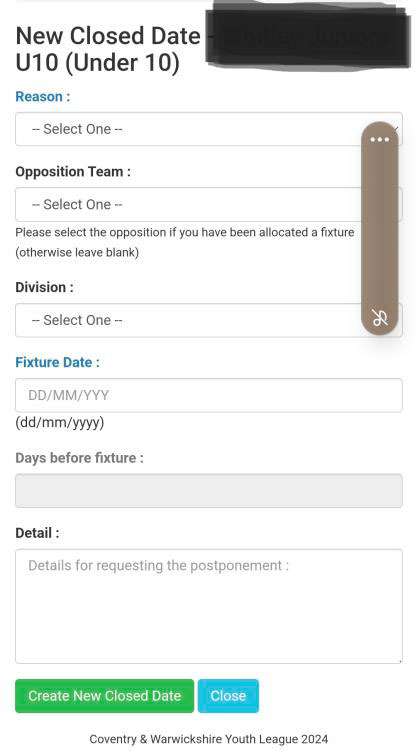Click the blue Close button
Viewport: 417px width, 751px height.
tap(228, 696)
